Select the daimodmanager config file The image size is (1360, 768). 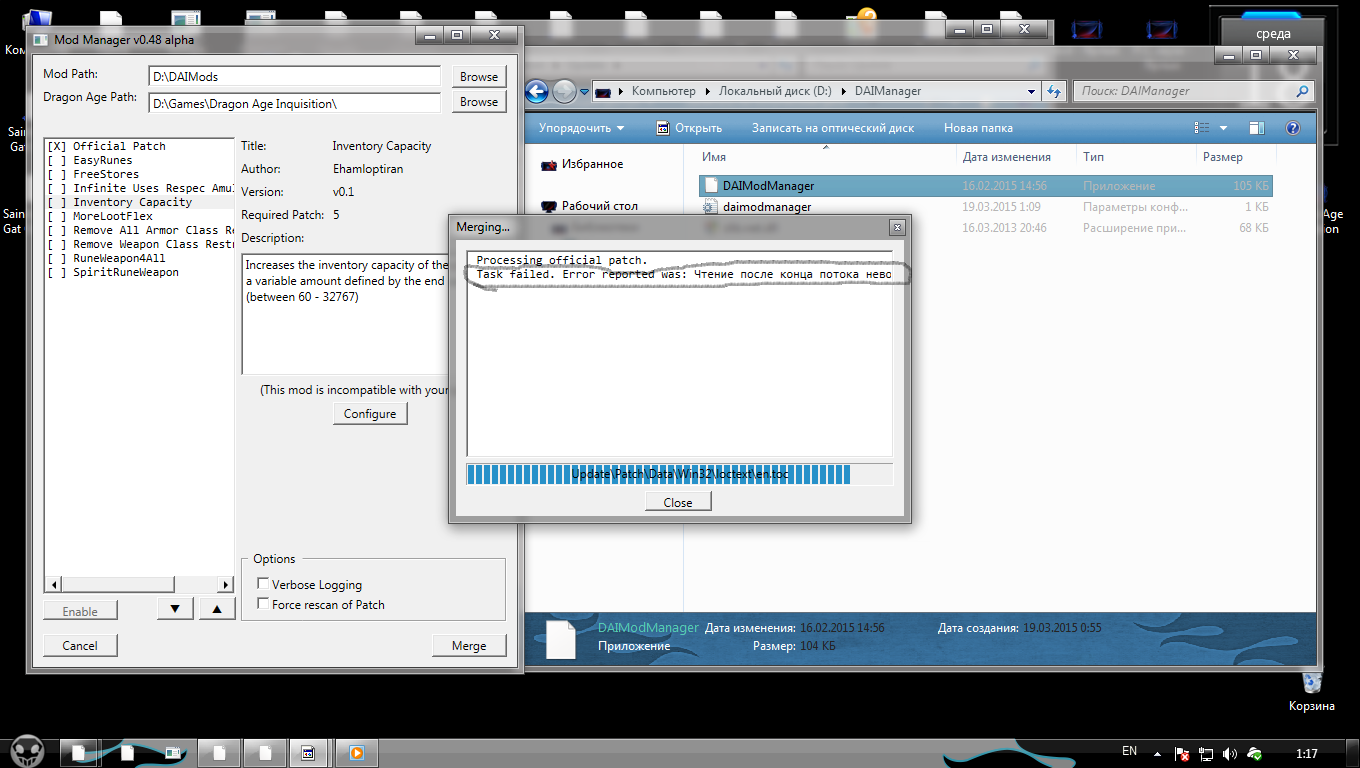tap(985, 207)
